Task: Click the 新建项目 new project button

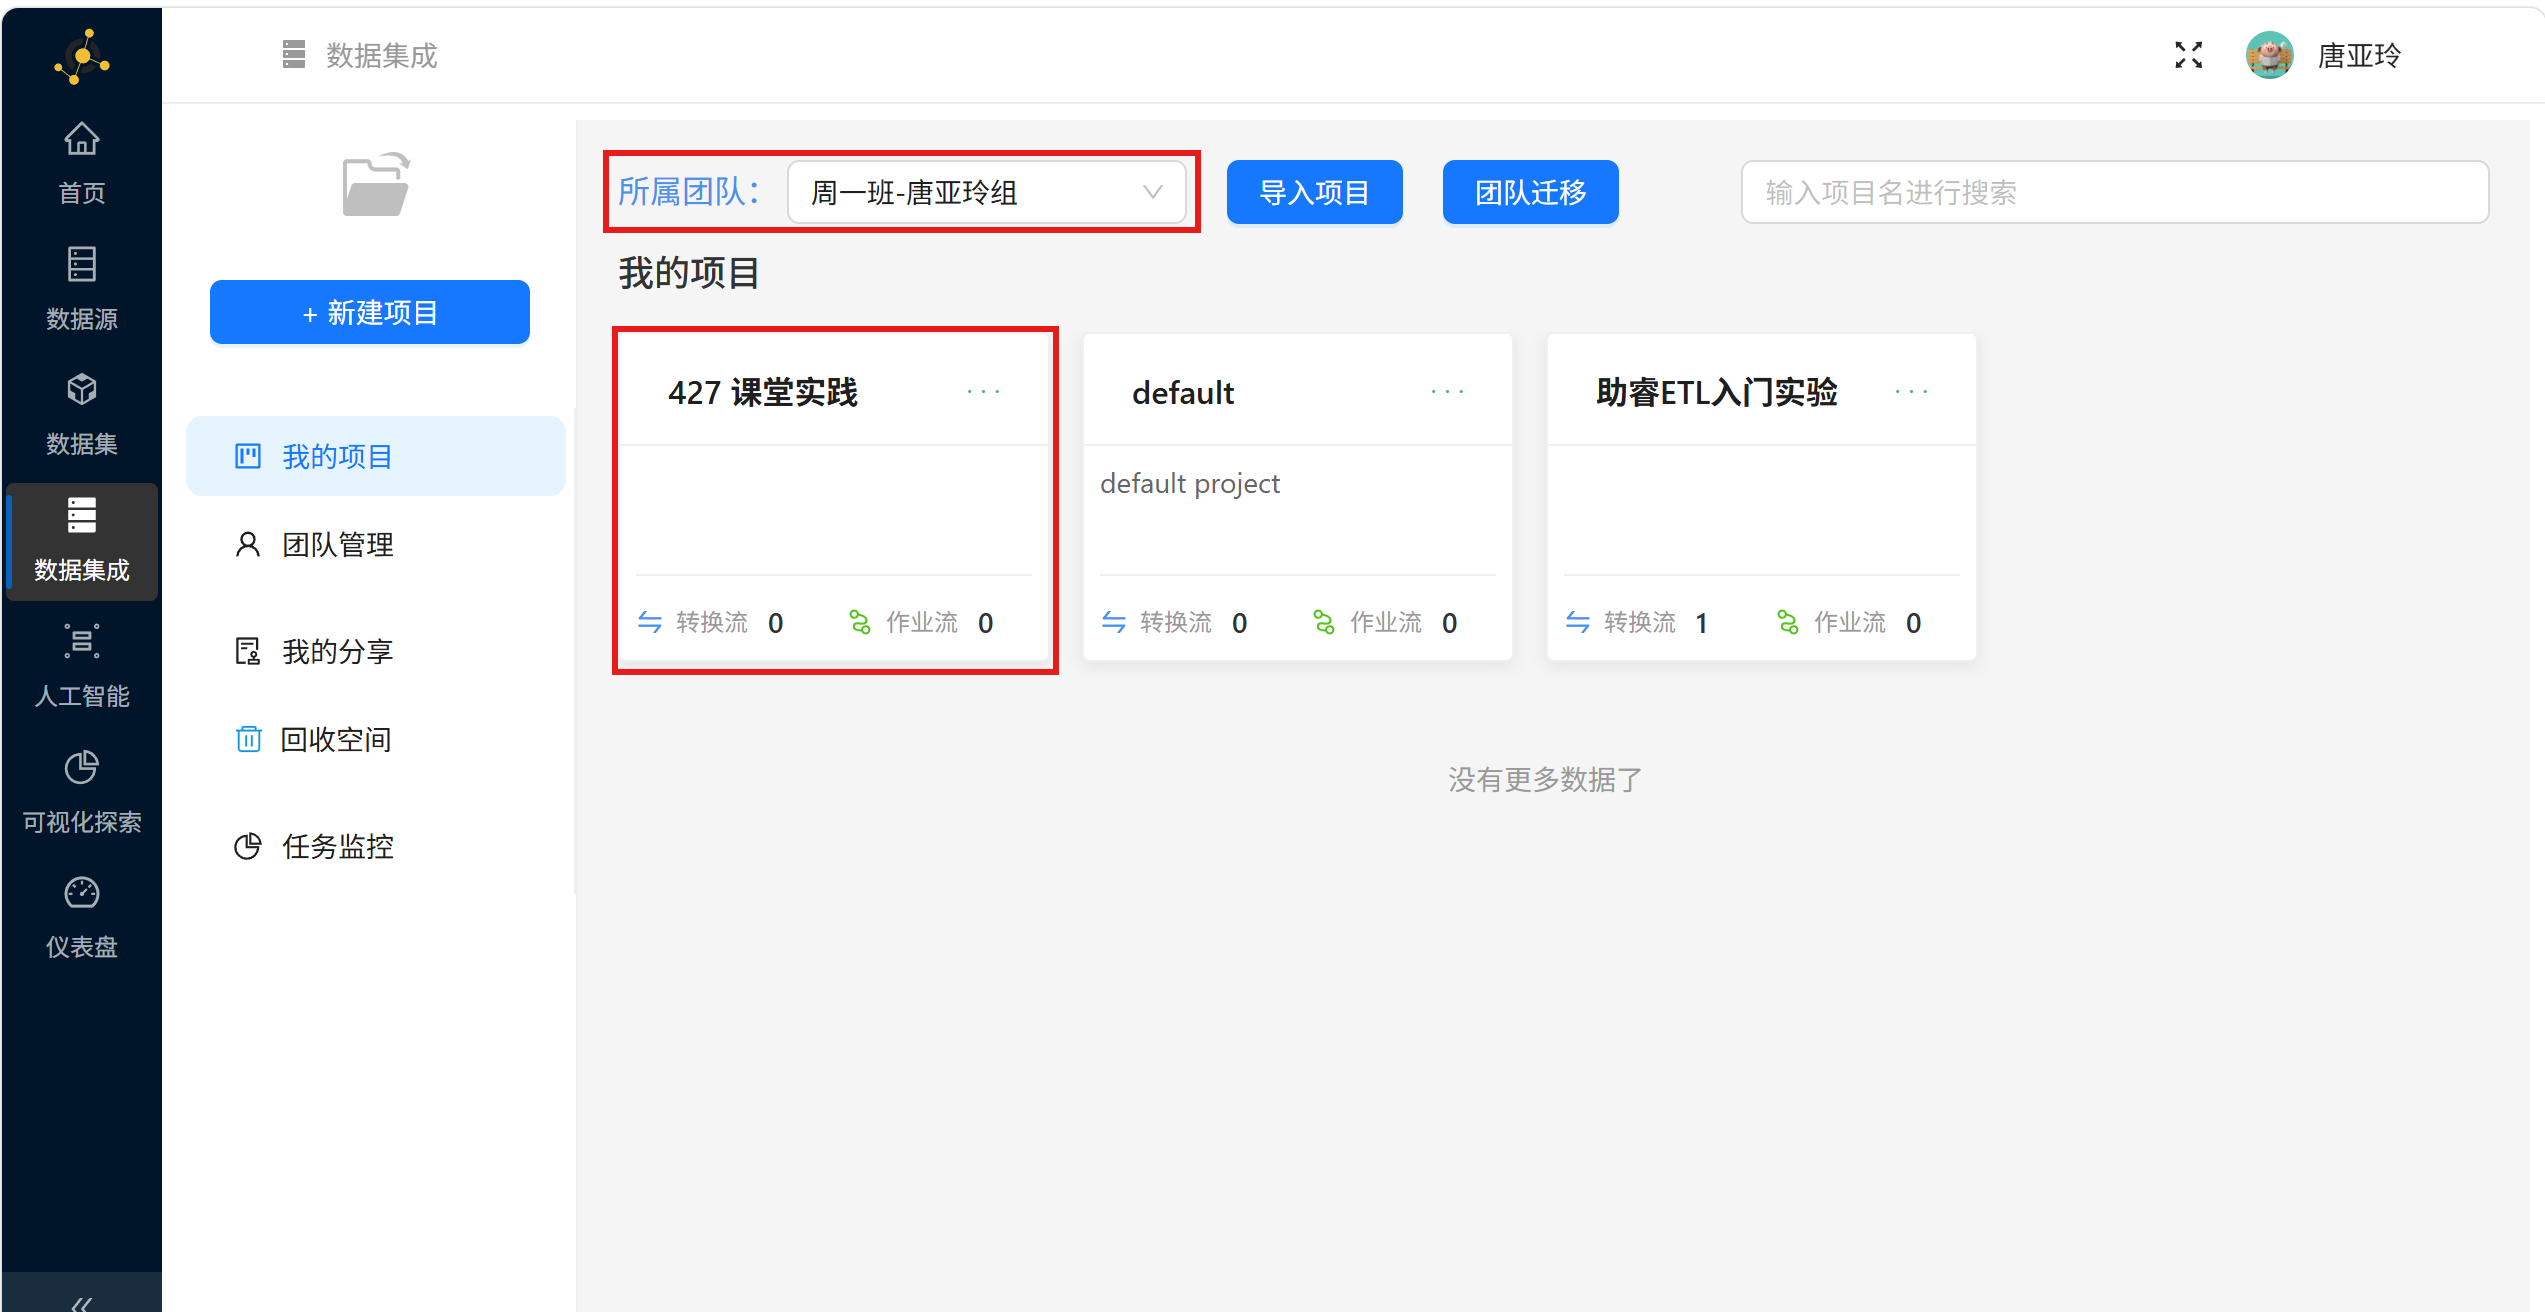Action: (x=370, y=313)
